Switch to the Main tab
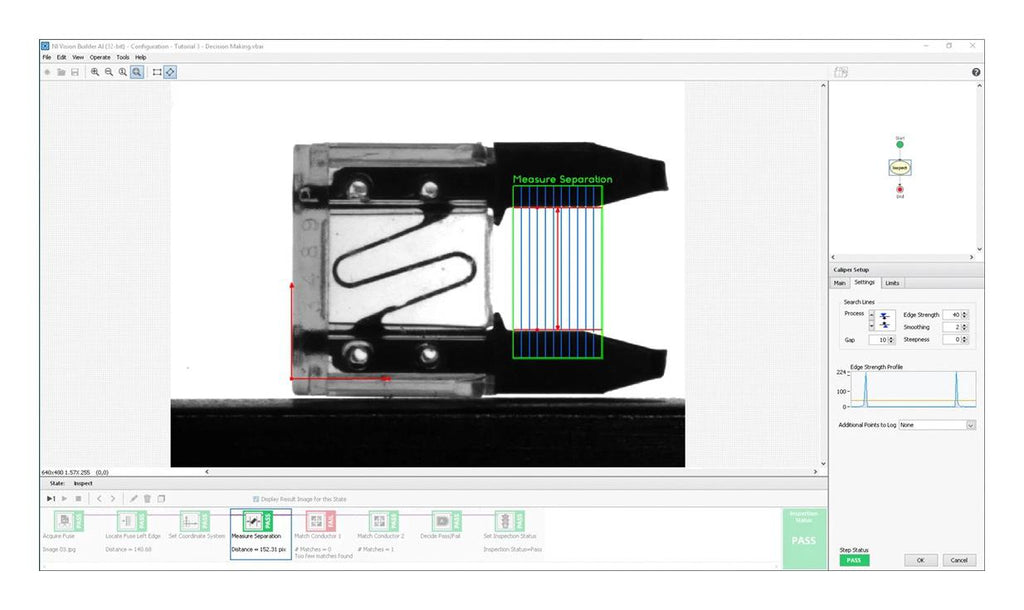1024x610 pixels. [840, 283]
